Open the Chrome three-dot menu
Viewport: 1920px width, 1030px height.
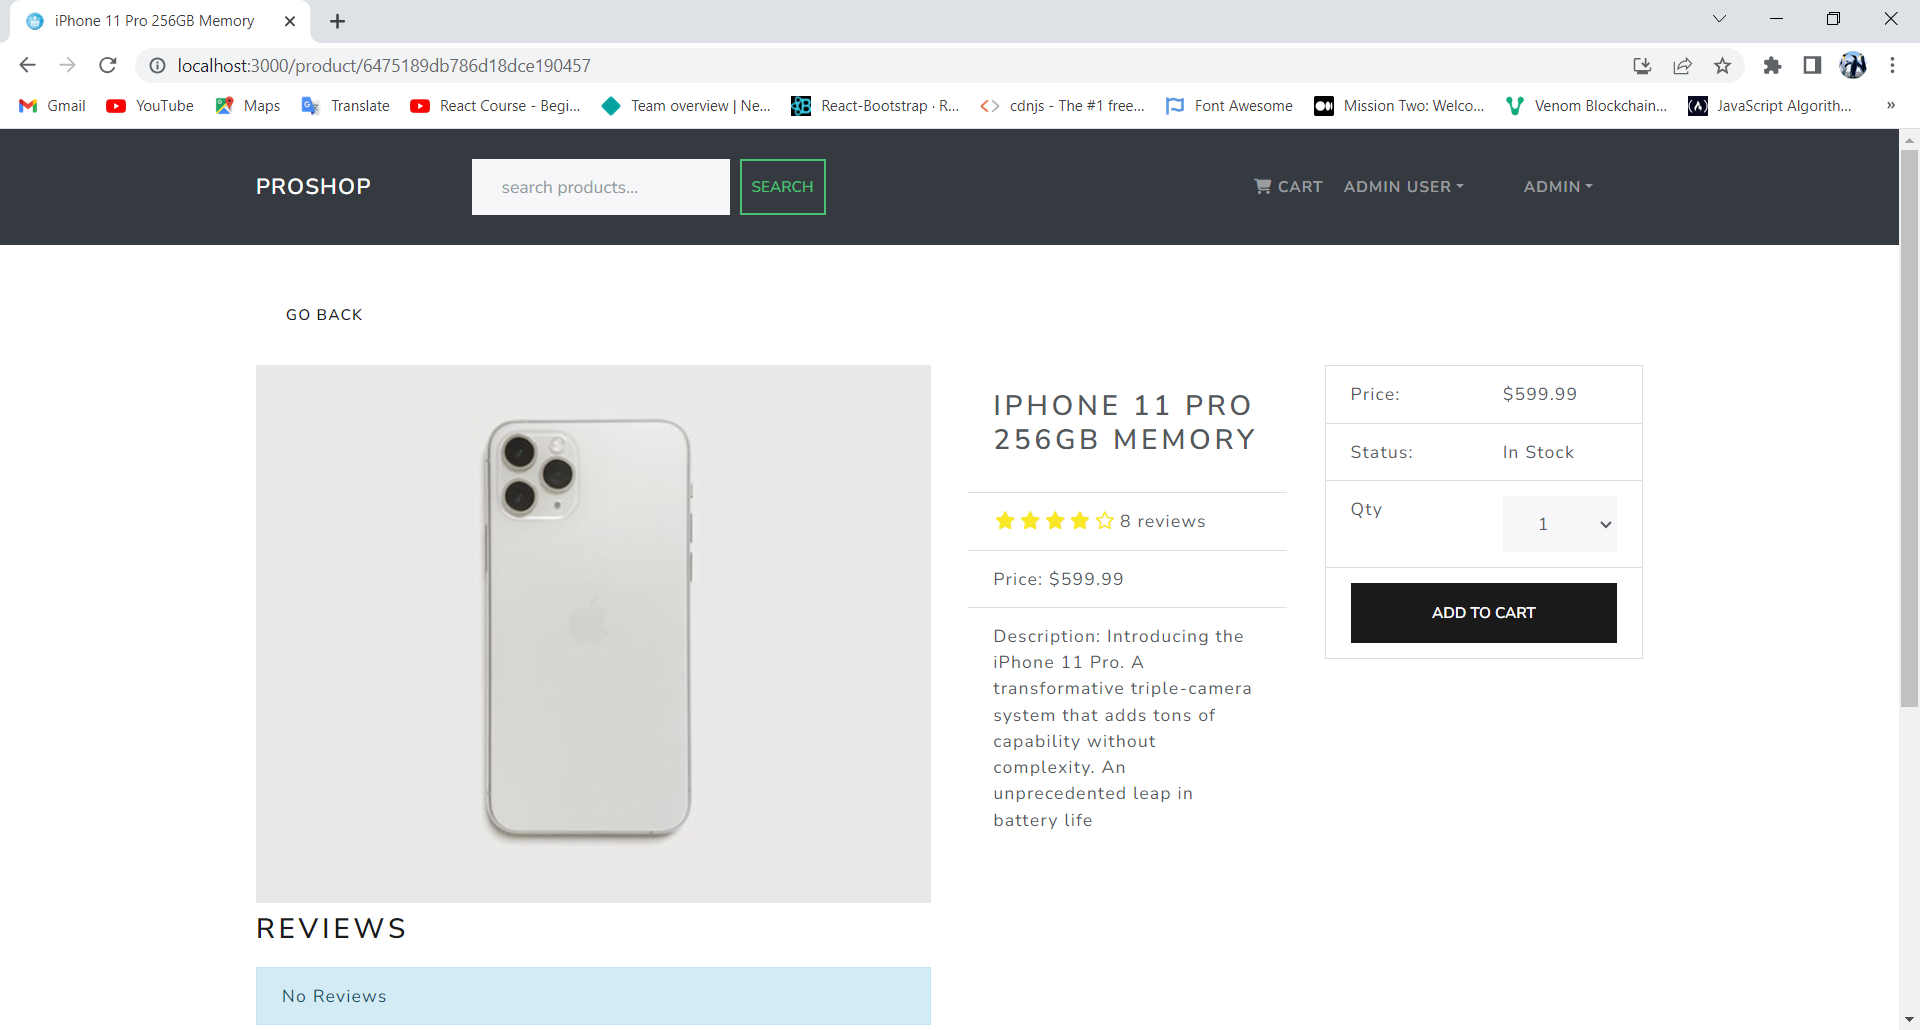1892,65
